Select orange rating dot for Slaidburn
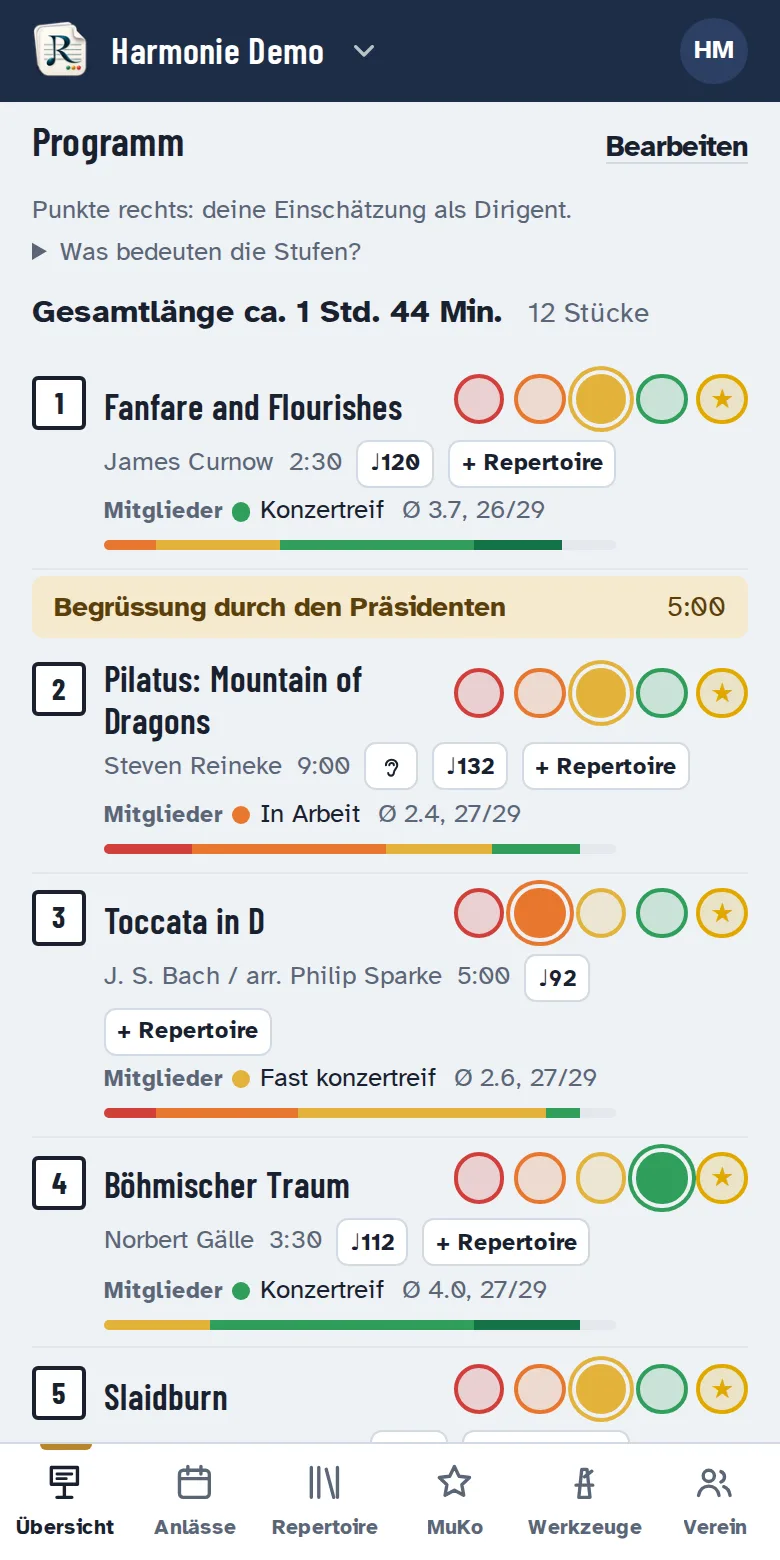The height and width of the screenshot is (1560, 780). 540,1389
